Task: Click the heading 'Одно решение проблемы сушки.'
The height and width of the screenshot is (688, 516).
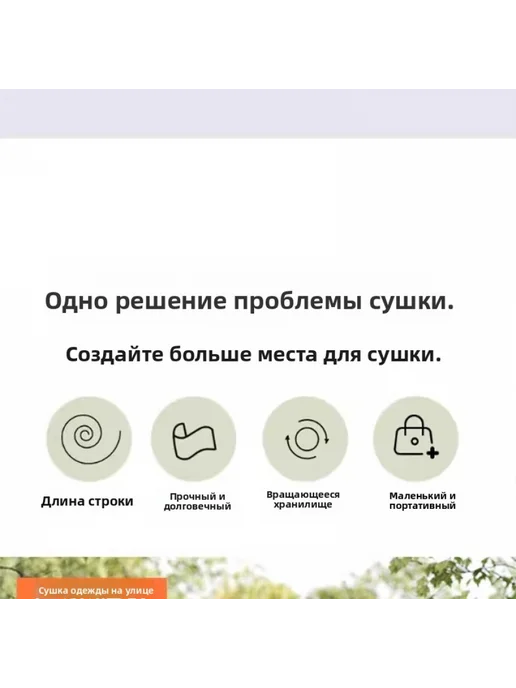Action: (249, 301)
